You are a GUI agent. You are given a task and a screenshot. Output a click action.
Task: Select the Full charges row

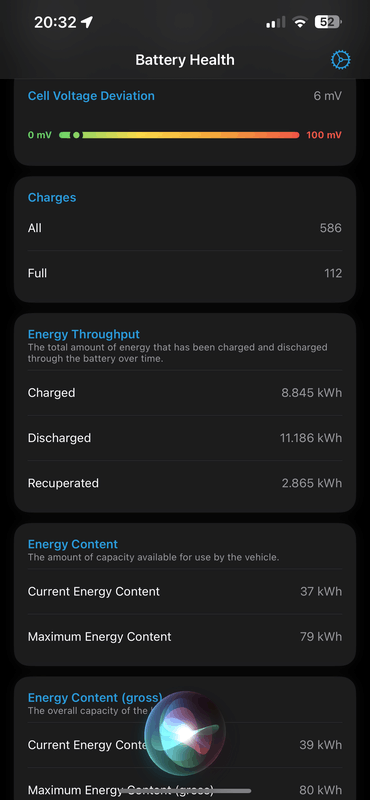point(185,273)
